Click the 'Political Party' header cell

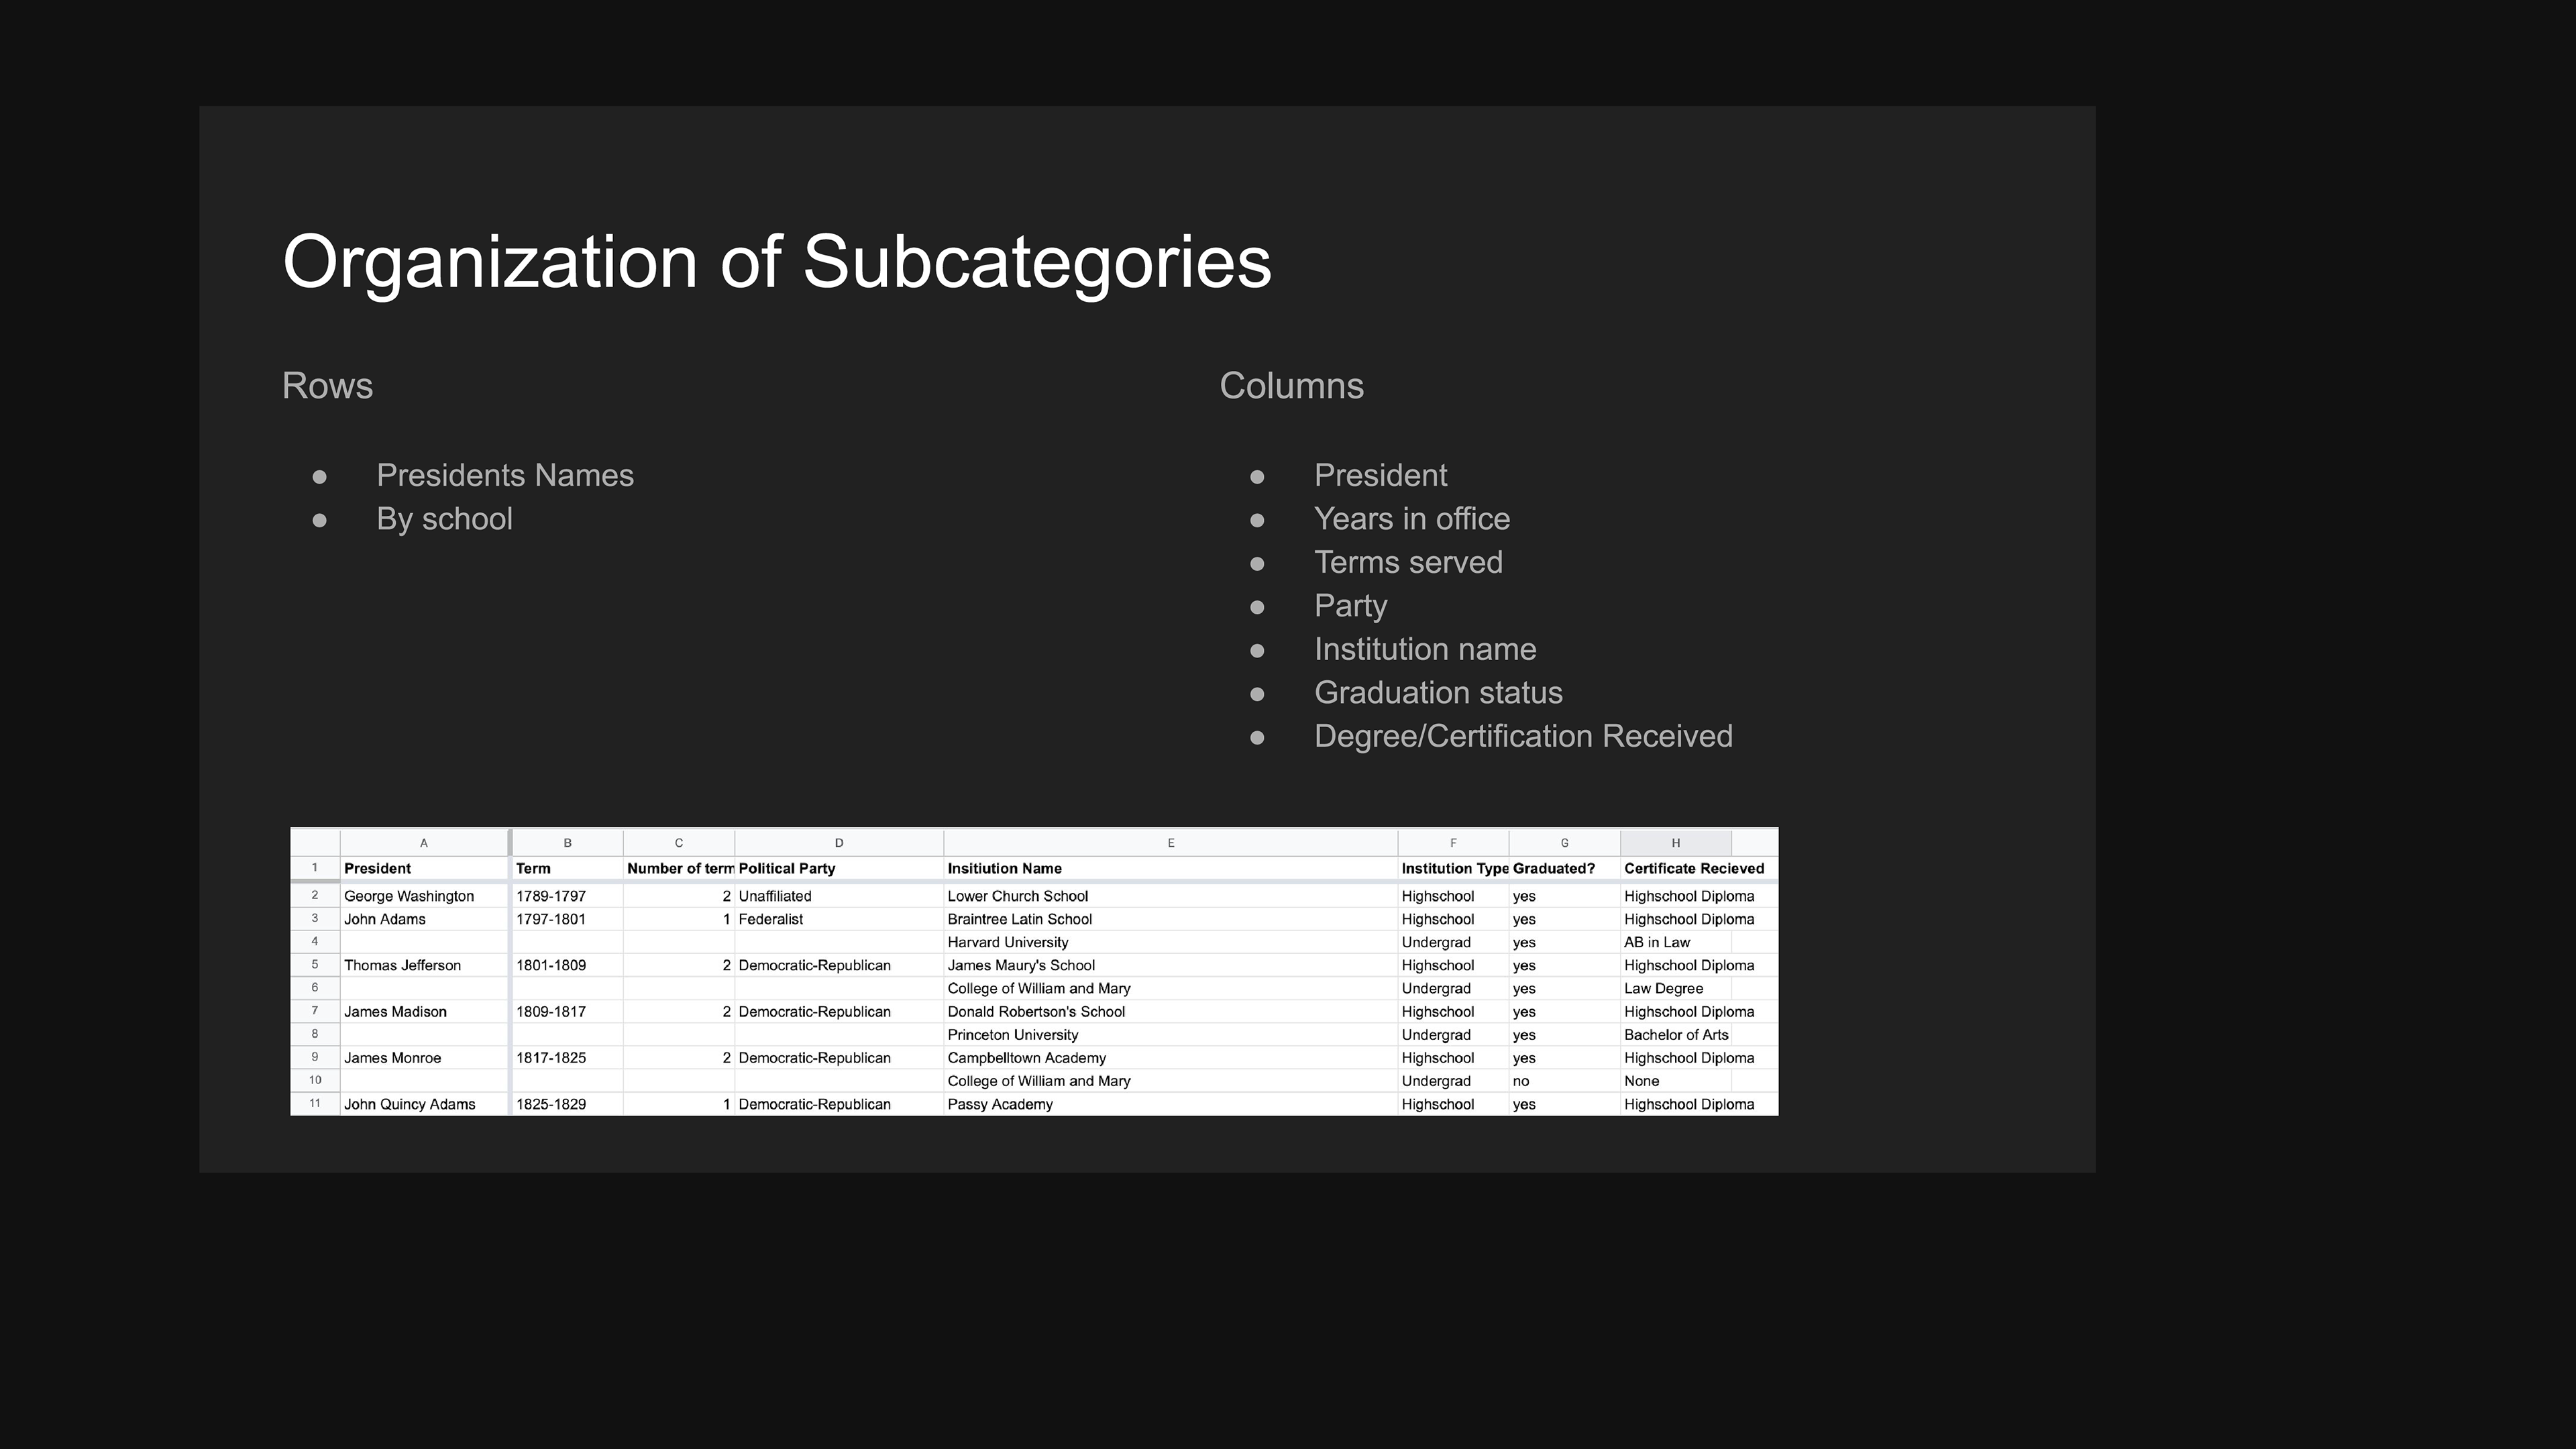[x=839, y=868]
